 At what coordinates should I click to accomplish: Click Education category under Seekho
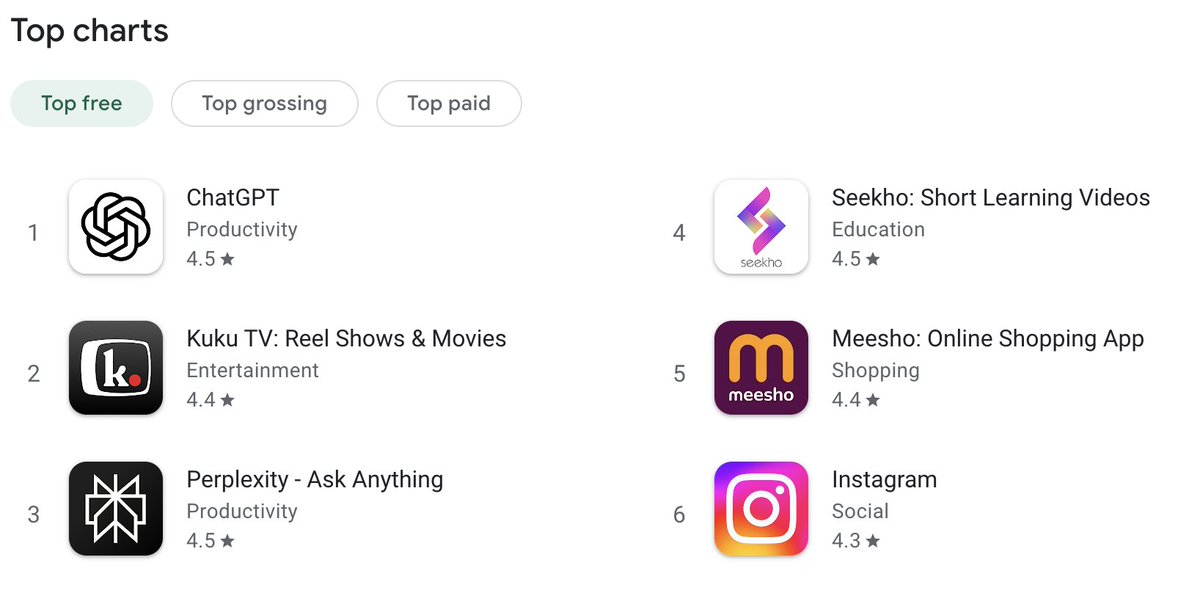[x=878, y=229]
